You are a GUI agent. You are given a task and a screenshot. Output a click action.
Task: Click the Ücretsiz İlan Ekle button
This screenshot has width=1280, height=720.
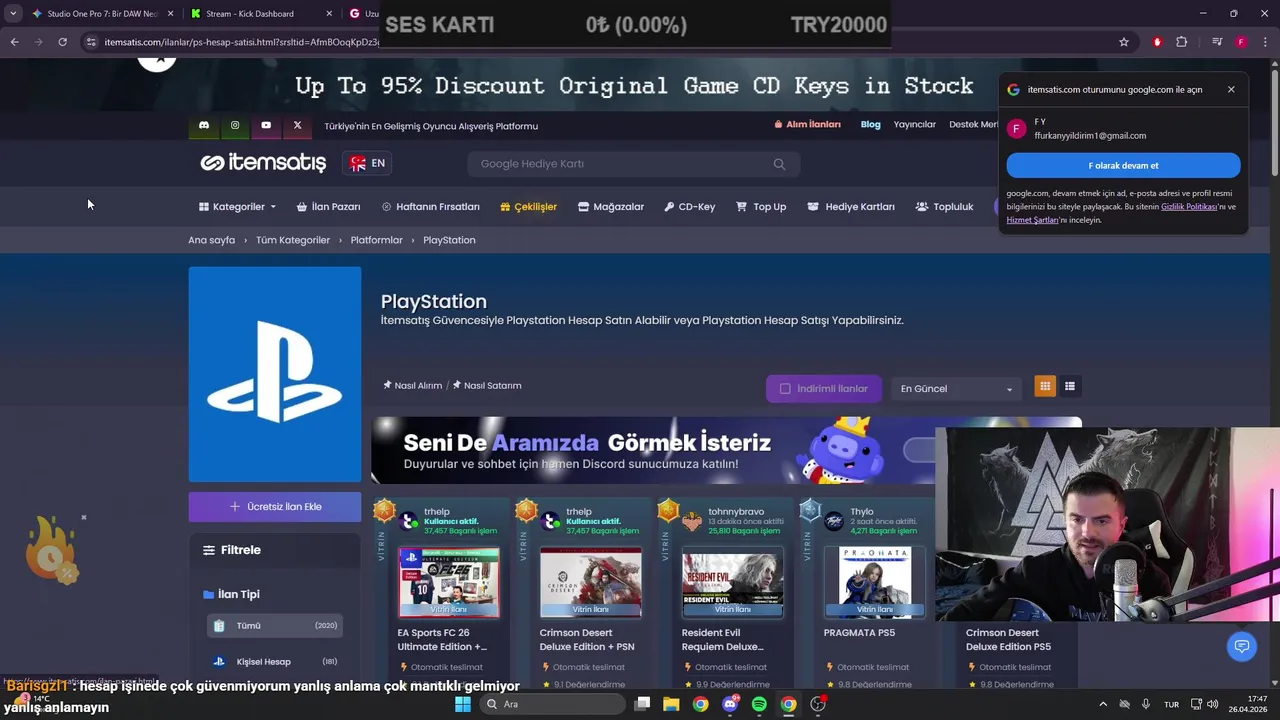tap(275, 507)
